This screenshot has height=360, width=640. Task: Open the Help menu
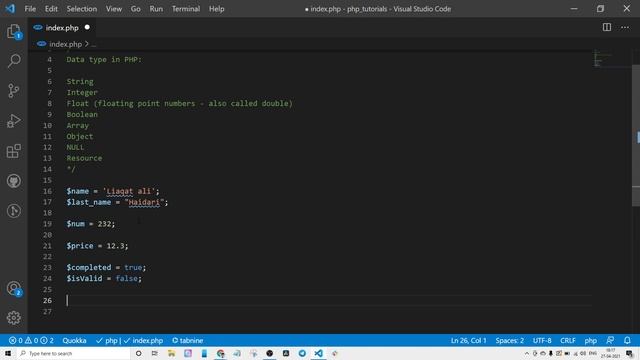tap(217, 9)
